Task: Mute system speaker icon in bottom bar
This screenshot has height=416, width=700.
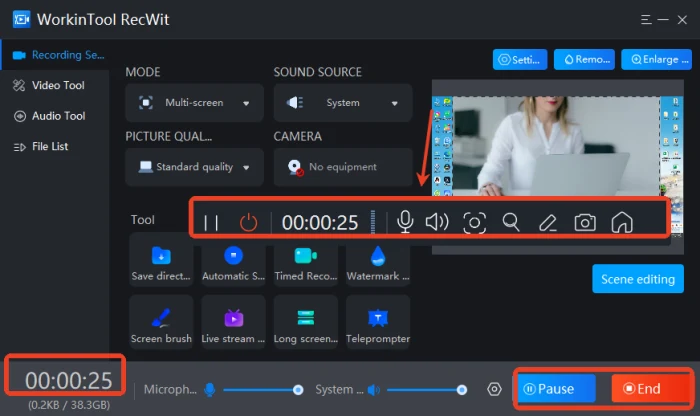Action: point(374,390)
